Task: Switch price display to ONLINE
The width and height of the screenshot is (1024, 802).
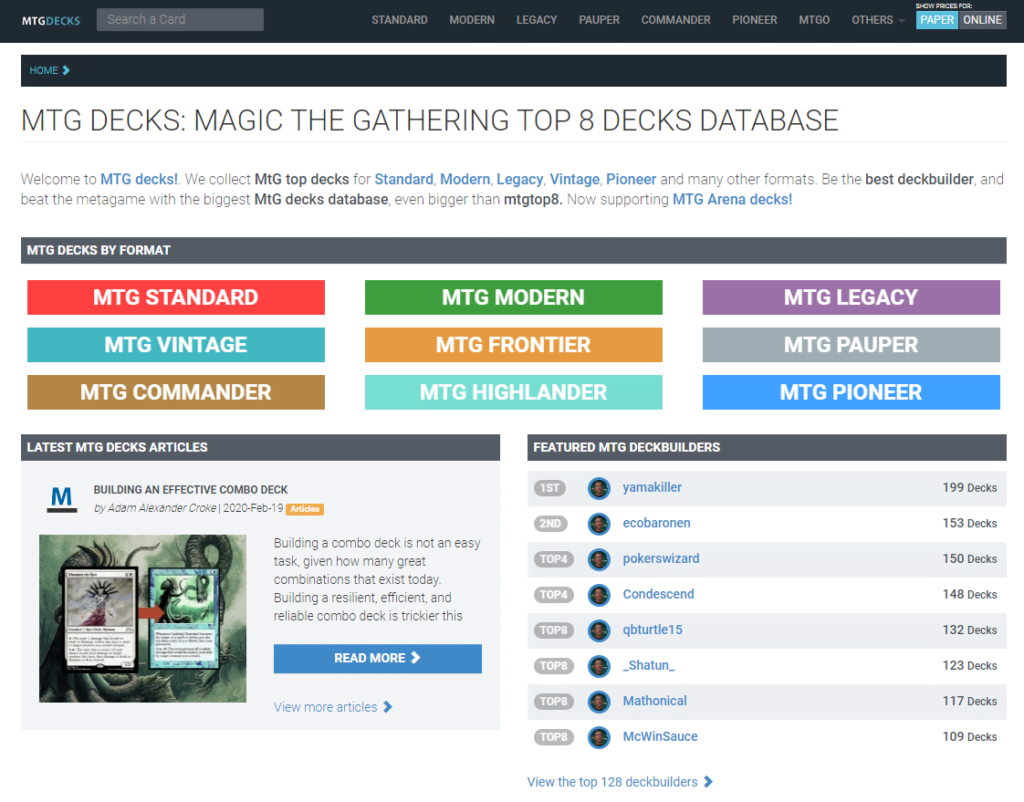Action: (x=982, y=20)
